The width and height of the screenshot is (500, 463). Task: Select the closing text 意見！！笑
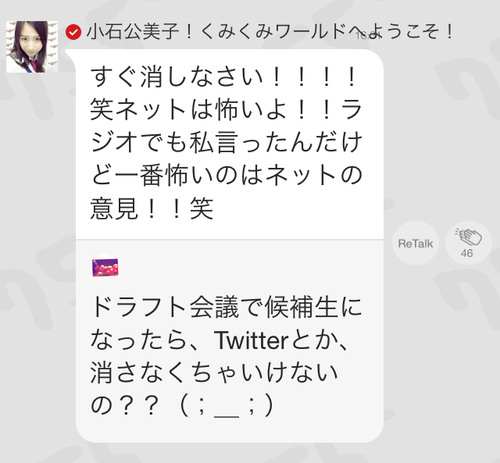click(152, 208)
